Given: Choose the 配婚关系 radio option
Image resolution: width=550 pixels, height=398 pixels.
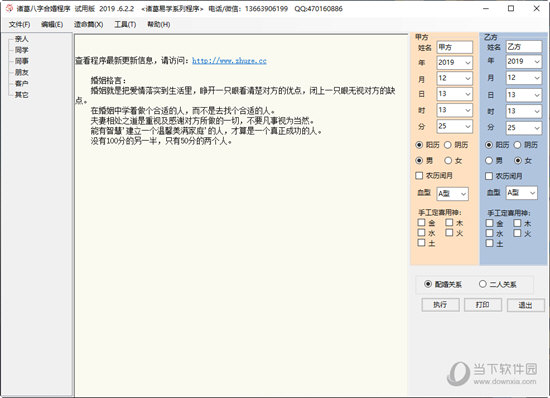Looking at the screenshot, I should click(x=428, y=284).
